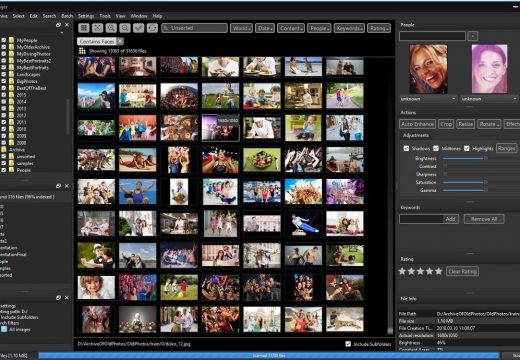The height and width of the screenshot is (360, 520).
Task: Click the Saturation slider track
Action: 481,182
